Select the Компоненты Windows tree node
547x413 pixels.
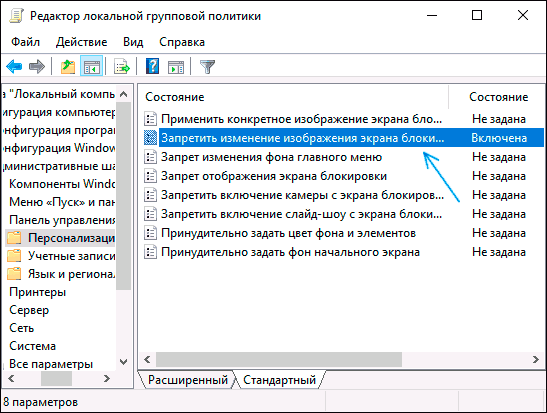(x=62, y=183)
